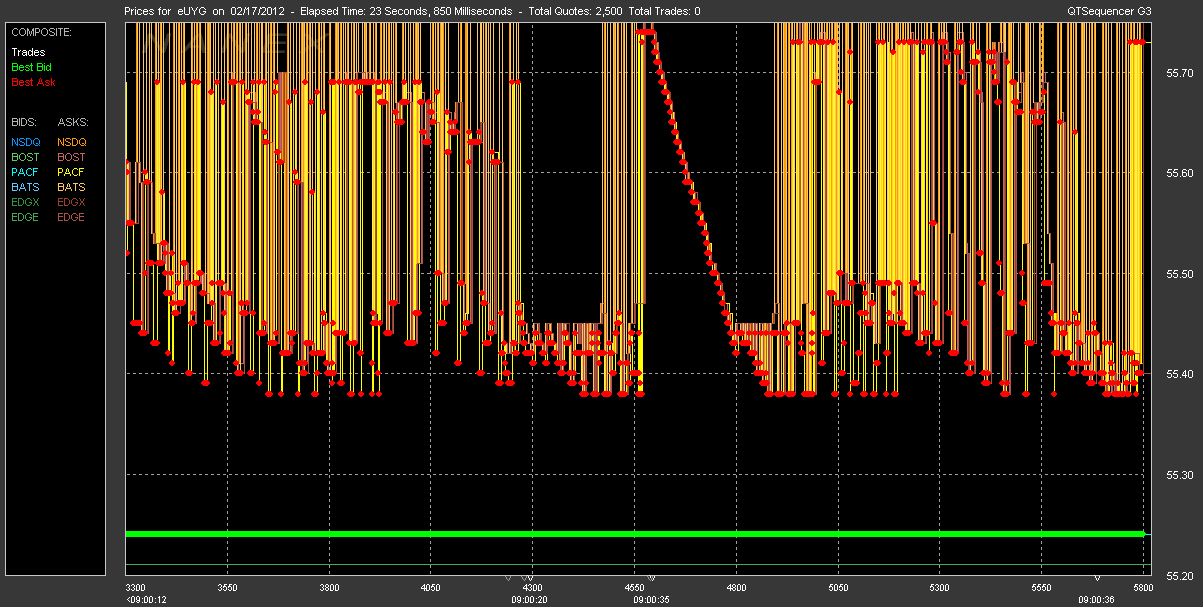Click the COMPOSITE: legend heading
The image size is (1203, 607).
click(x=39, y=32)
